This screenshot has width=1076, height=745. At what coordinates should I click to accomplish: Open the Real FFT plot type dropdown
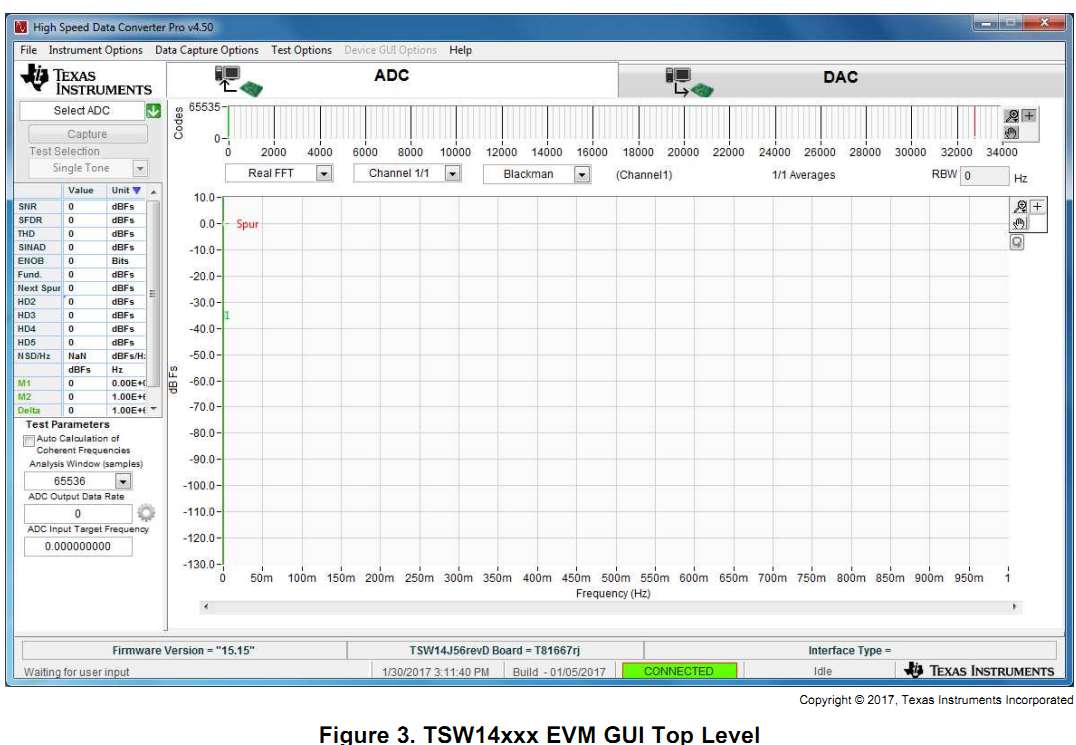(x=323, y=174)
